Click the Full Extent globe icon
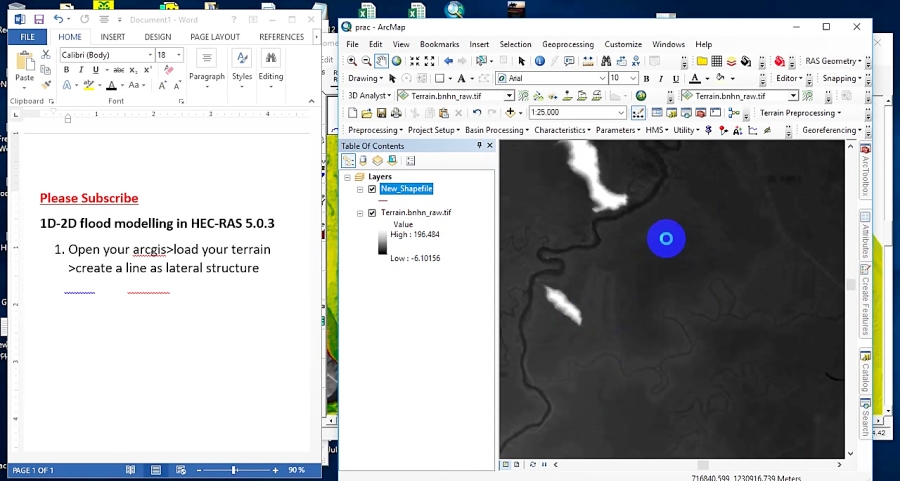 [x=397, y=61]
